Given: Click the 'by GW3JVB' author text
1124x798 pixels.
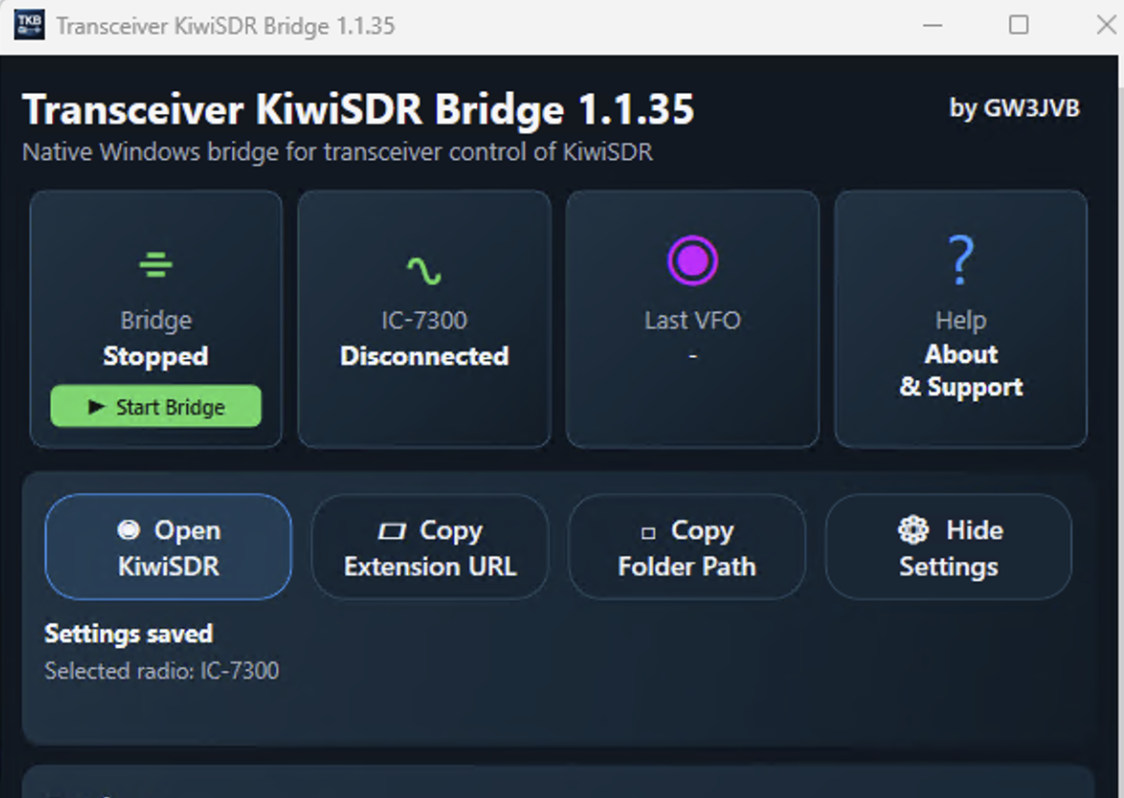Looking at the screenshot, I should point(1014,108).
